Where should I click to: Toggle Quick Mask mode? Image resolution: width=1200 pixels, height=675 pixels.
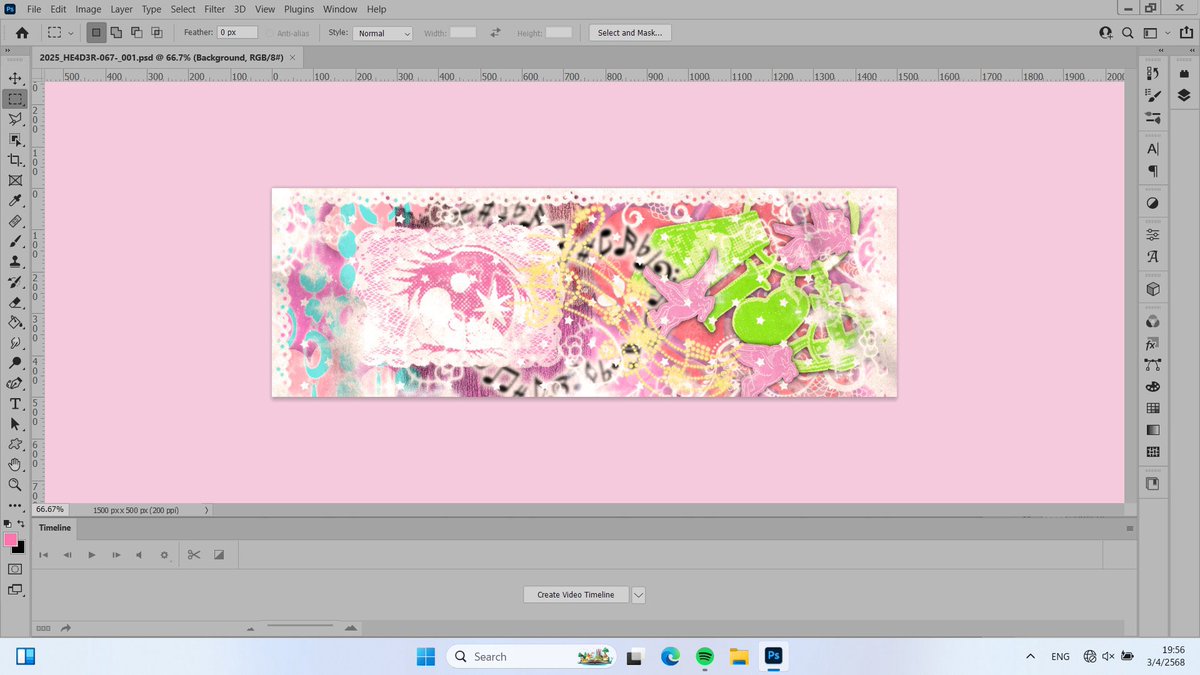tap(15, 568)
